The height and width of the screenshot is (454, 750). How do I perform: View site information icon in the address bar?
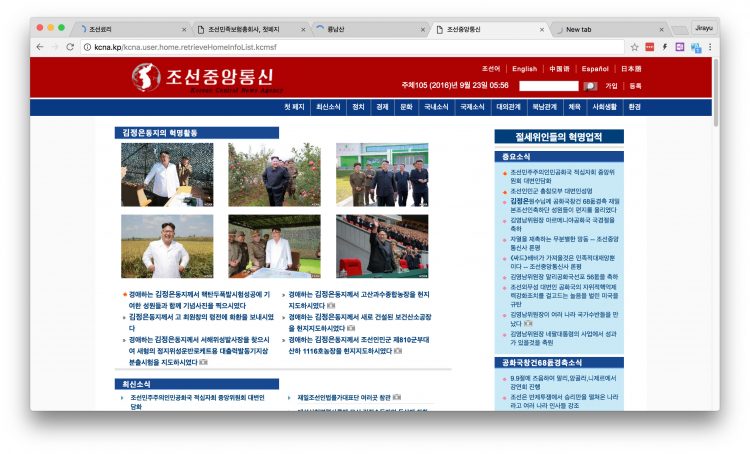tap(88, 47)
